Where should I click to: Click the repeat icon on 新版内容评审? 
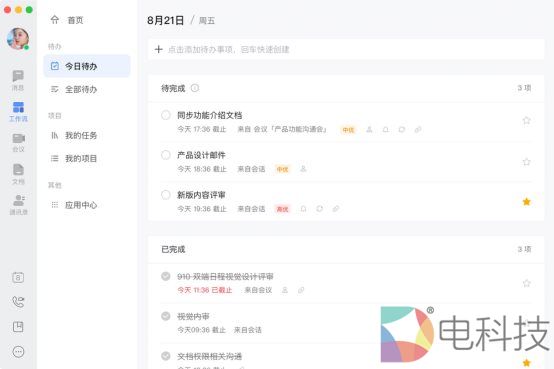coord(319,209)
